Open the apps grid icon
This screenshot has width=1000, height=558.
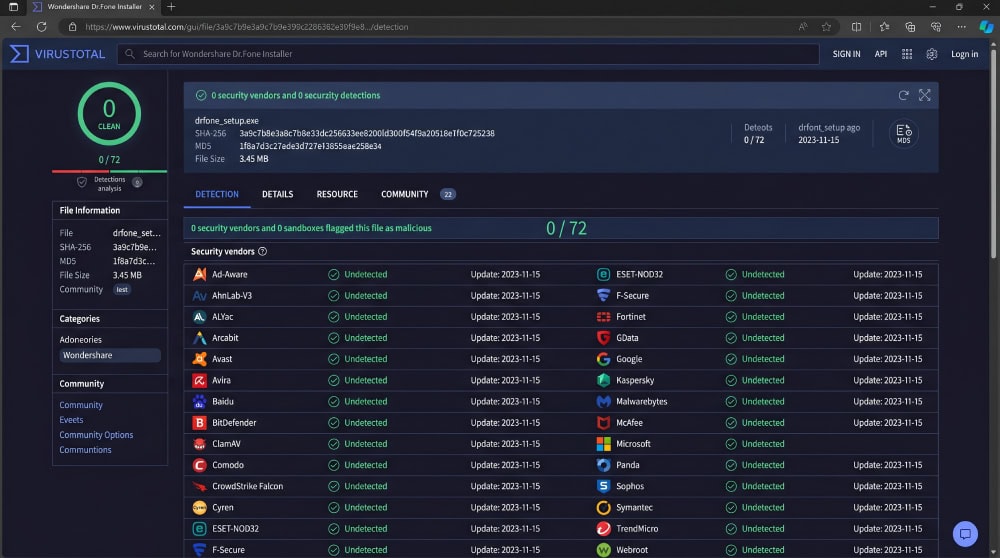coord(906,54)
